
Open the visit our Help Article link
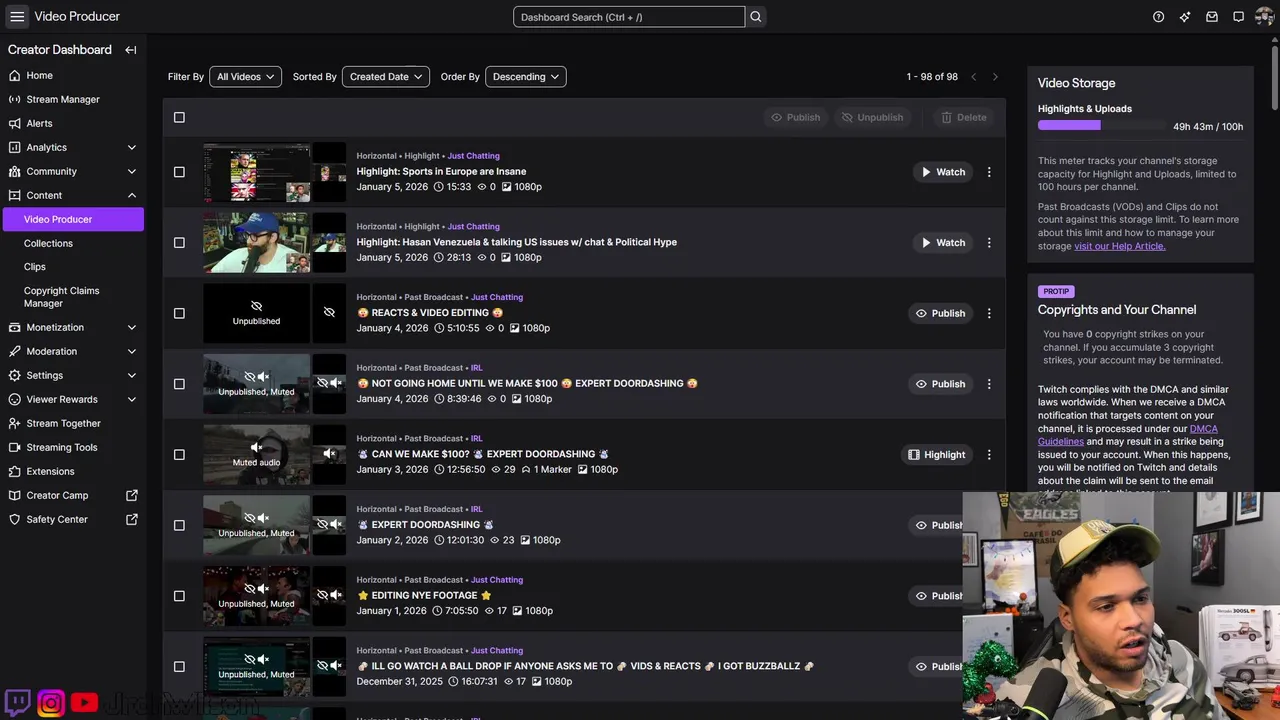(x=1120, y=246)
